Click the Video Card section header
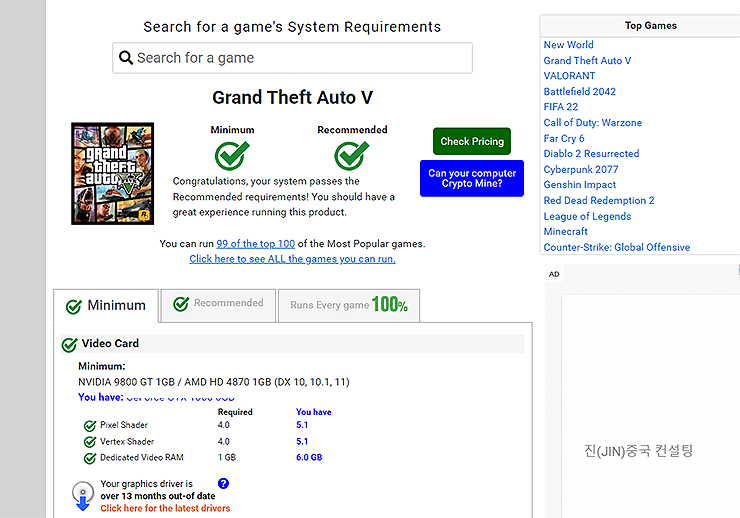Screen dimensions: 740x518 (x=293, y=343)
